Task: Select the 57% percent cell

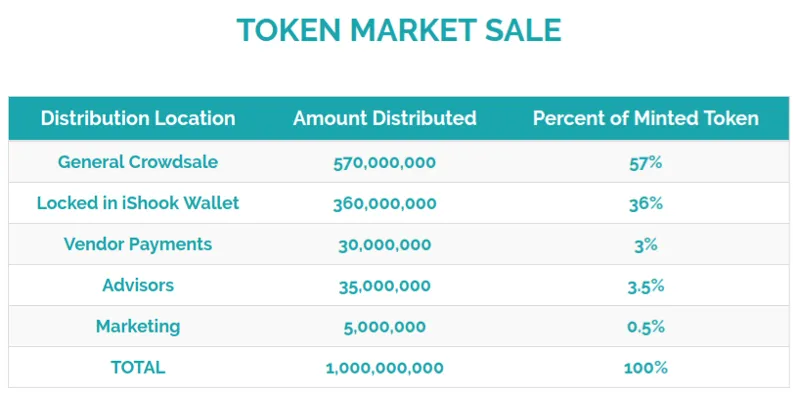Action: (x=646, y=163)
